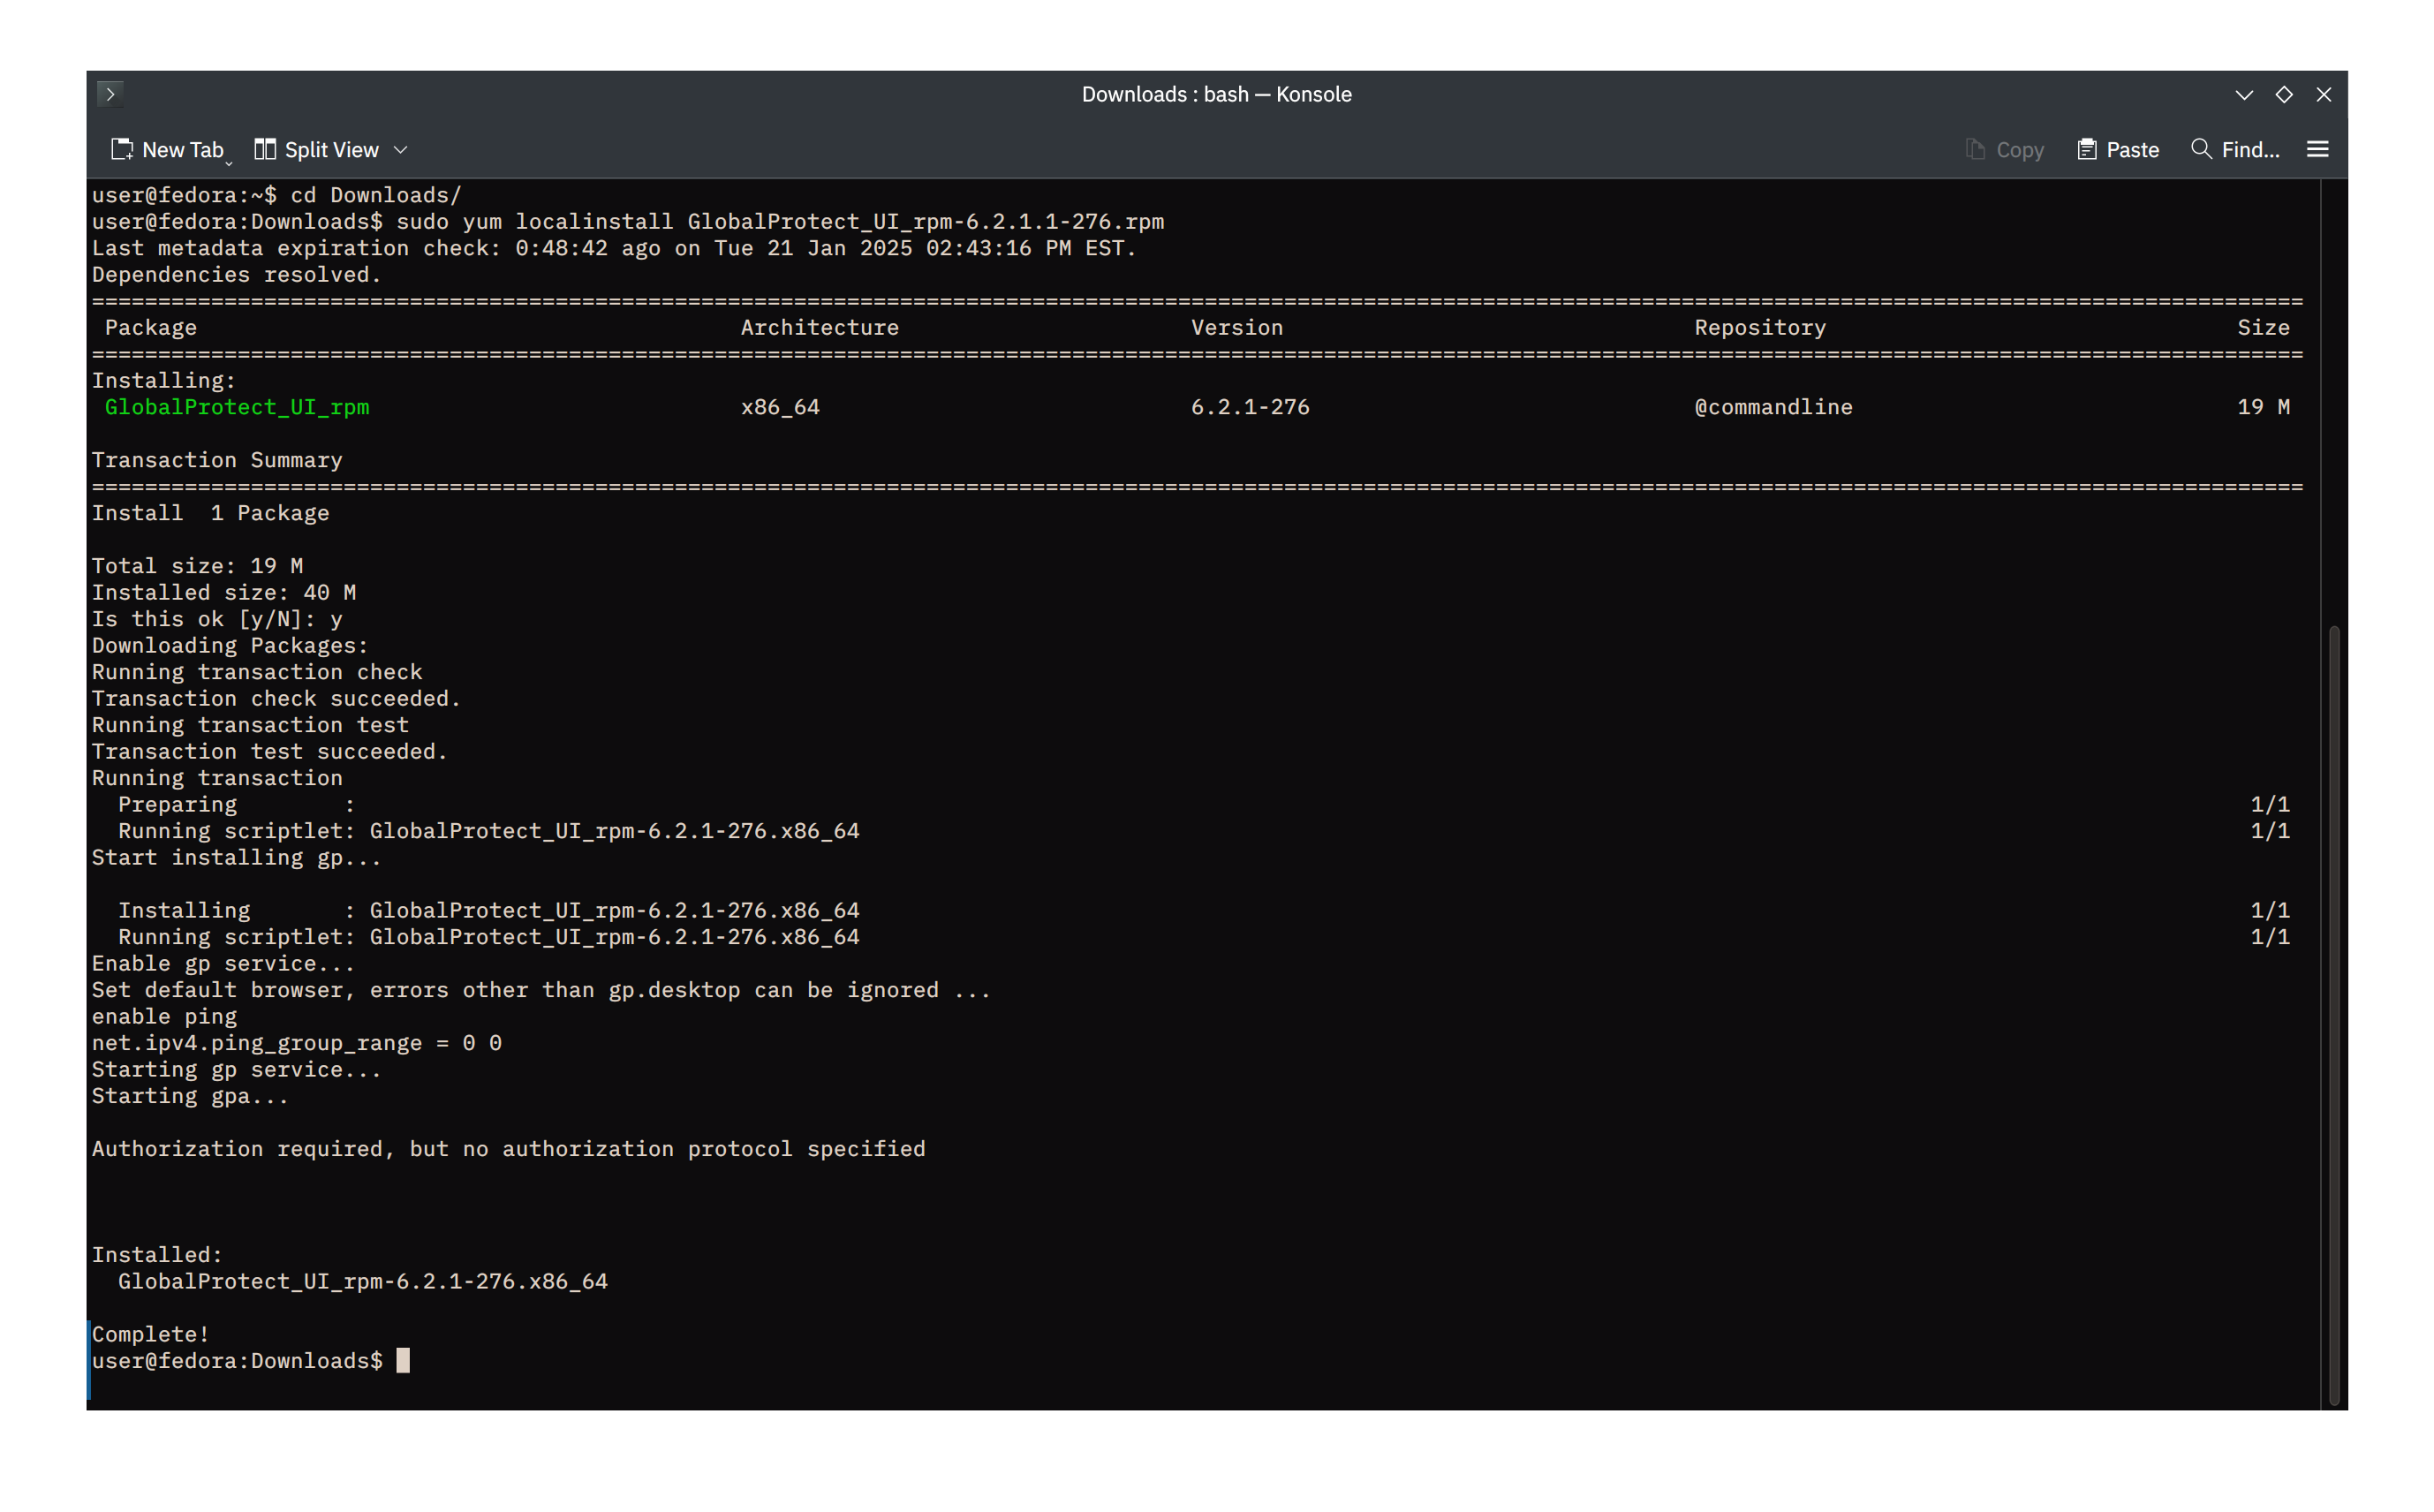Click the green GlobalProtect_UI_rpm package name
The width and height of the screenshot is (2434, 1512).
point(237,407)
